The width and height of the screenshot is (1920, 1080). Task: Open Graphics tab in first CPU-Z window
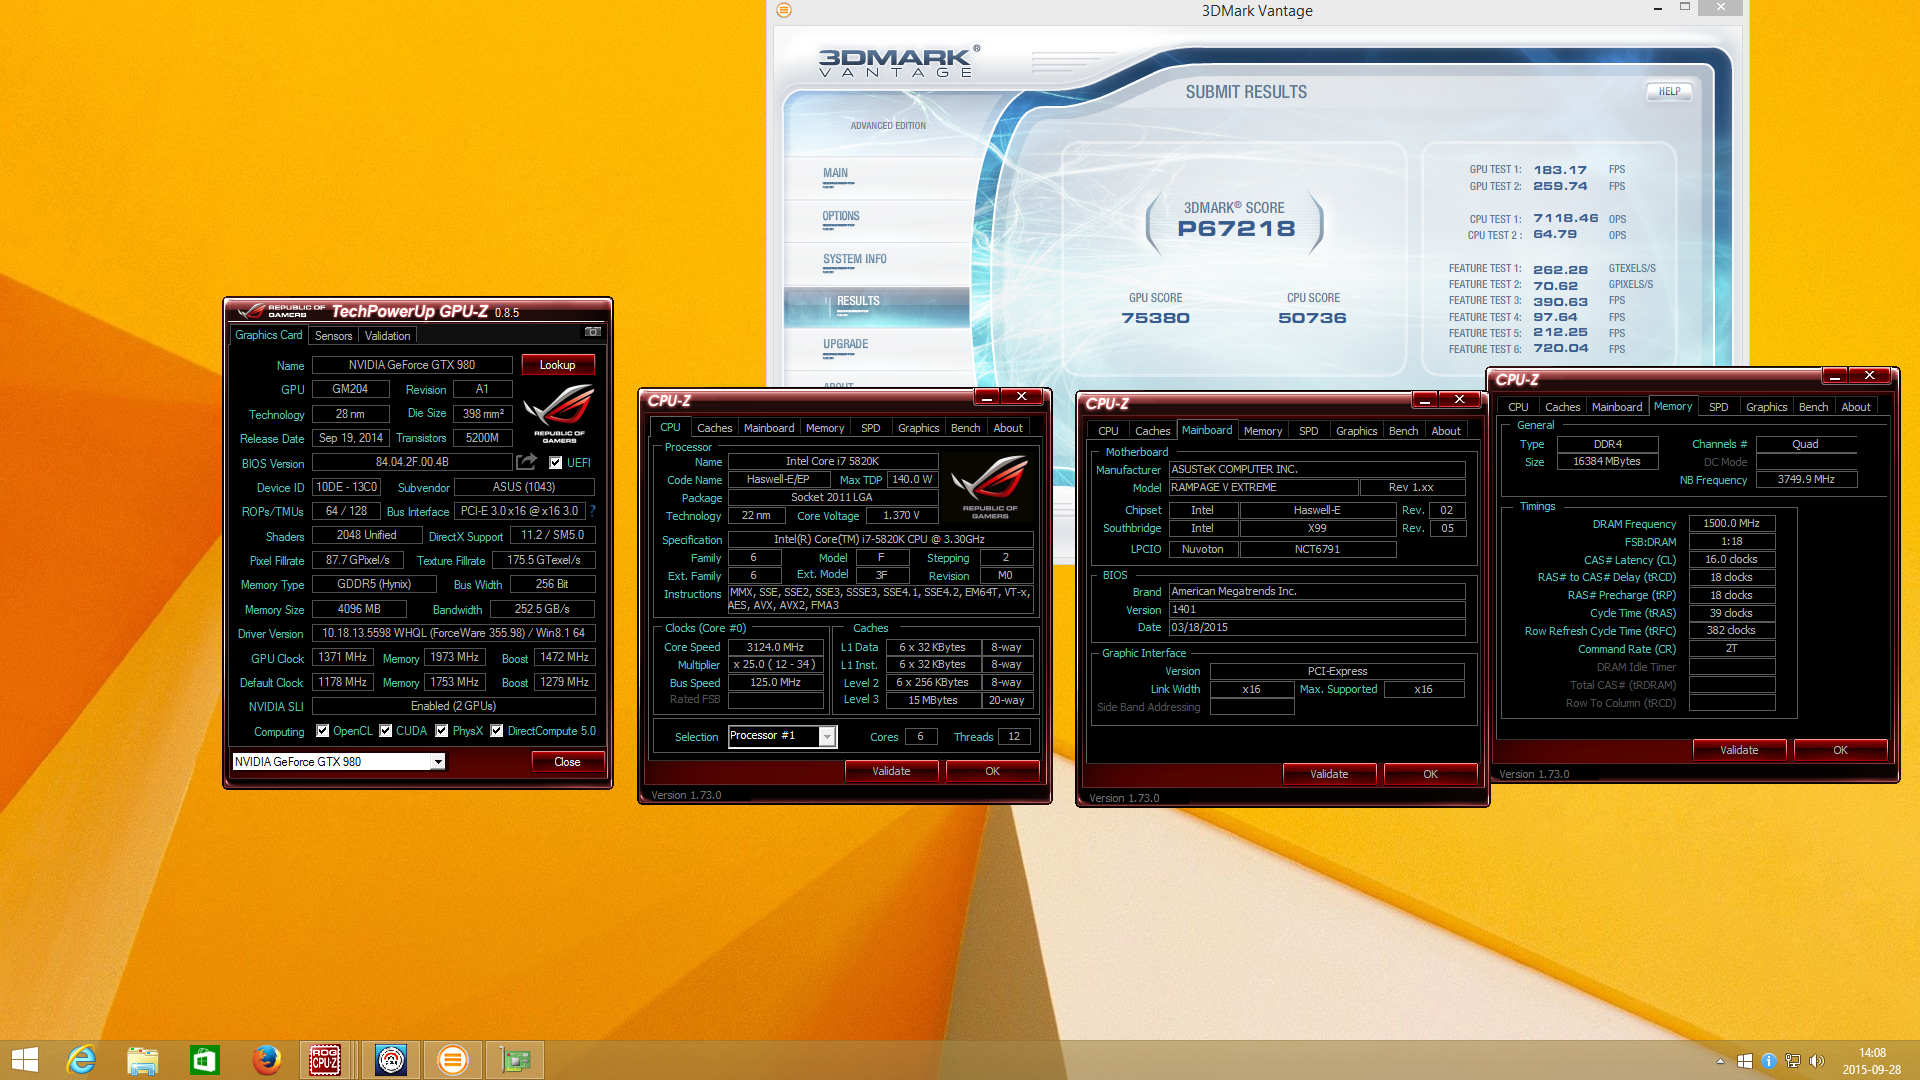pos(918,428)
